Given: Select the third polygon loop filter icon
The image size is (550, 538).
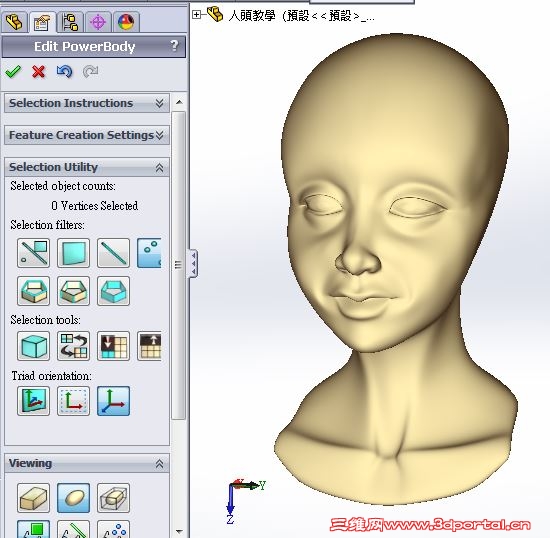Looking at the screenshot, I should (x=113, y=291).
